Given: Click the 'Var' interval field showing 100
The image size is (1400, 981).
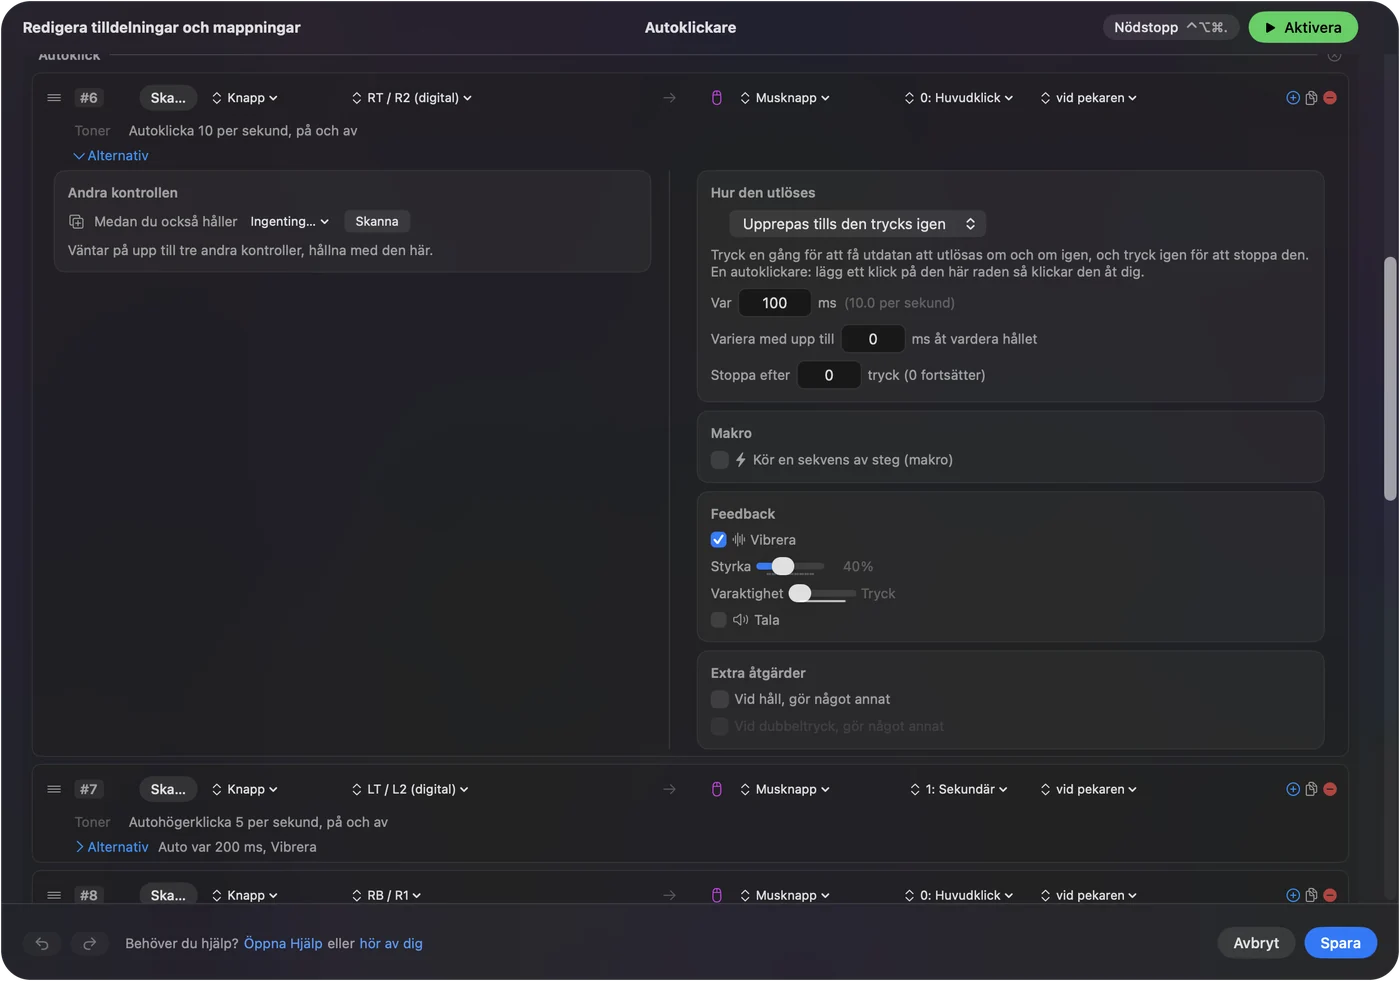Looking at the screenshot, I should (775, 303).
